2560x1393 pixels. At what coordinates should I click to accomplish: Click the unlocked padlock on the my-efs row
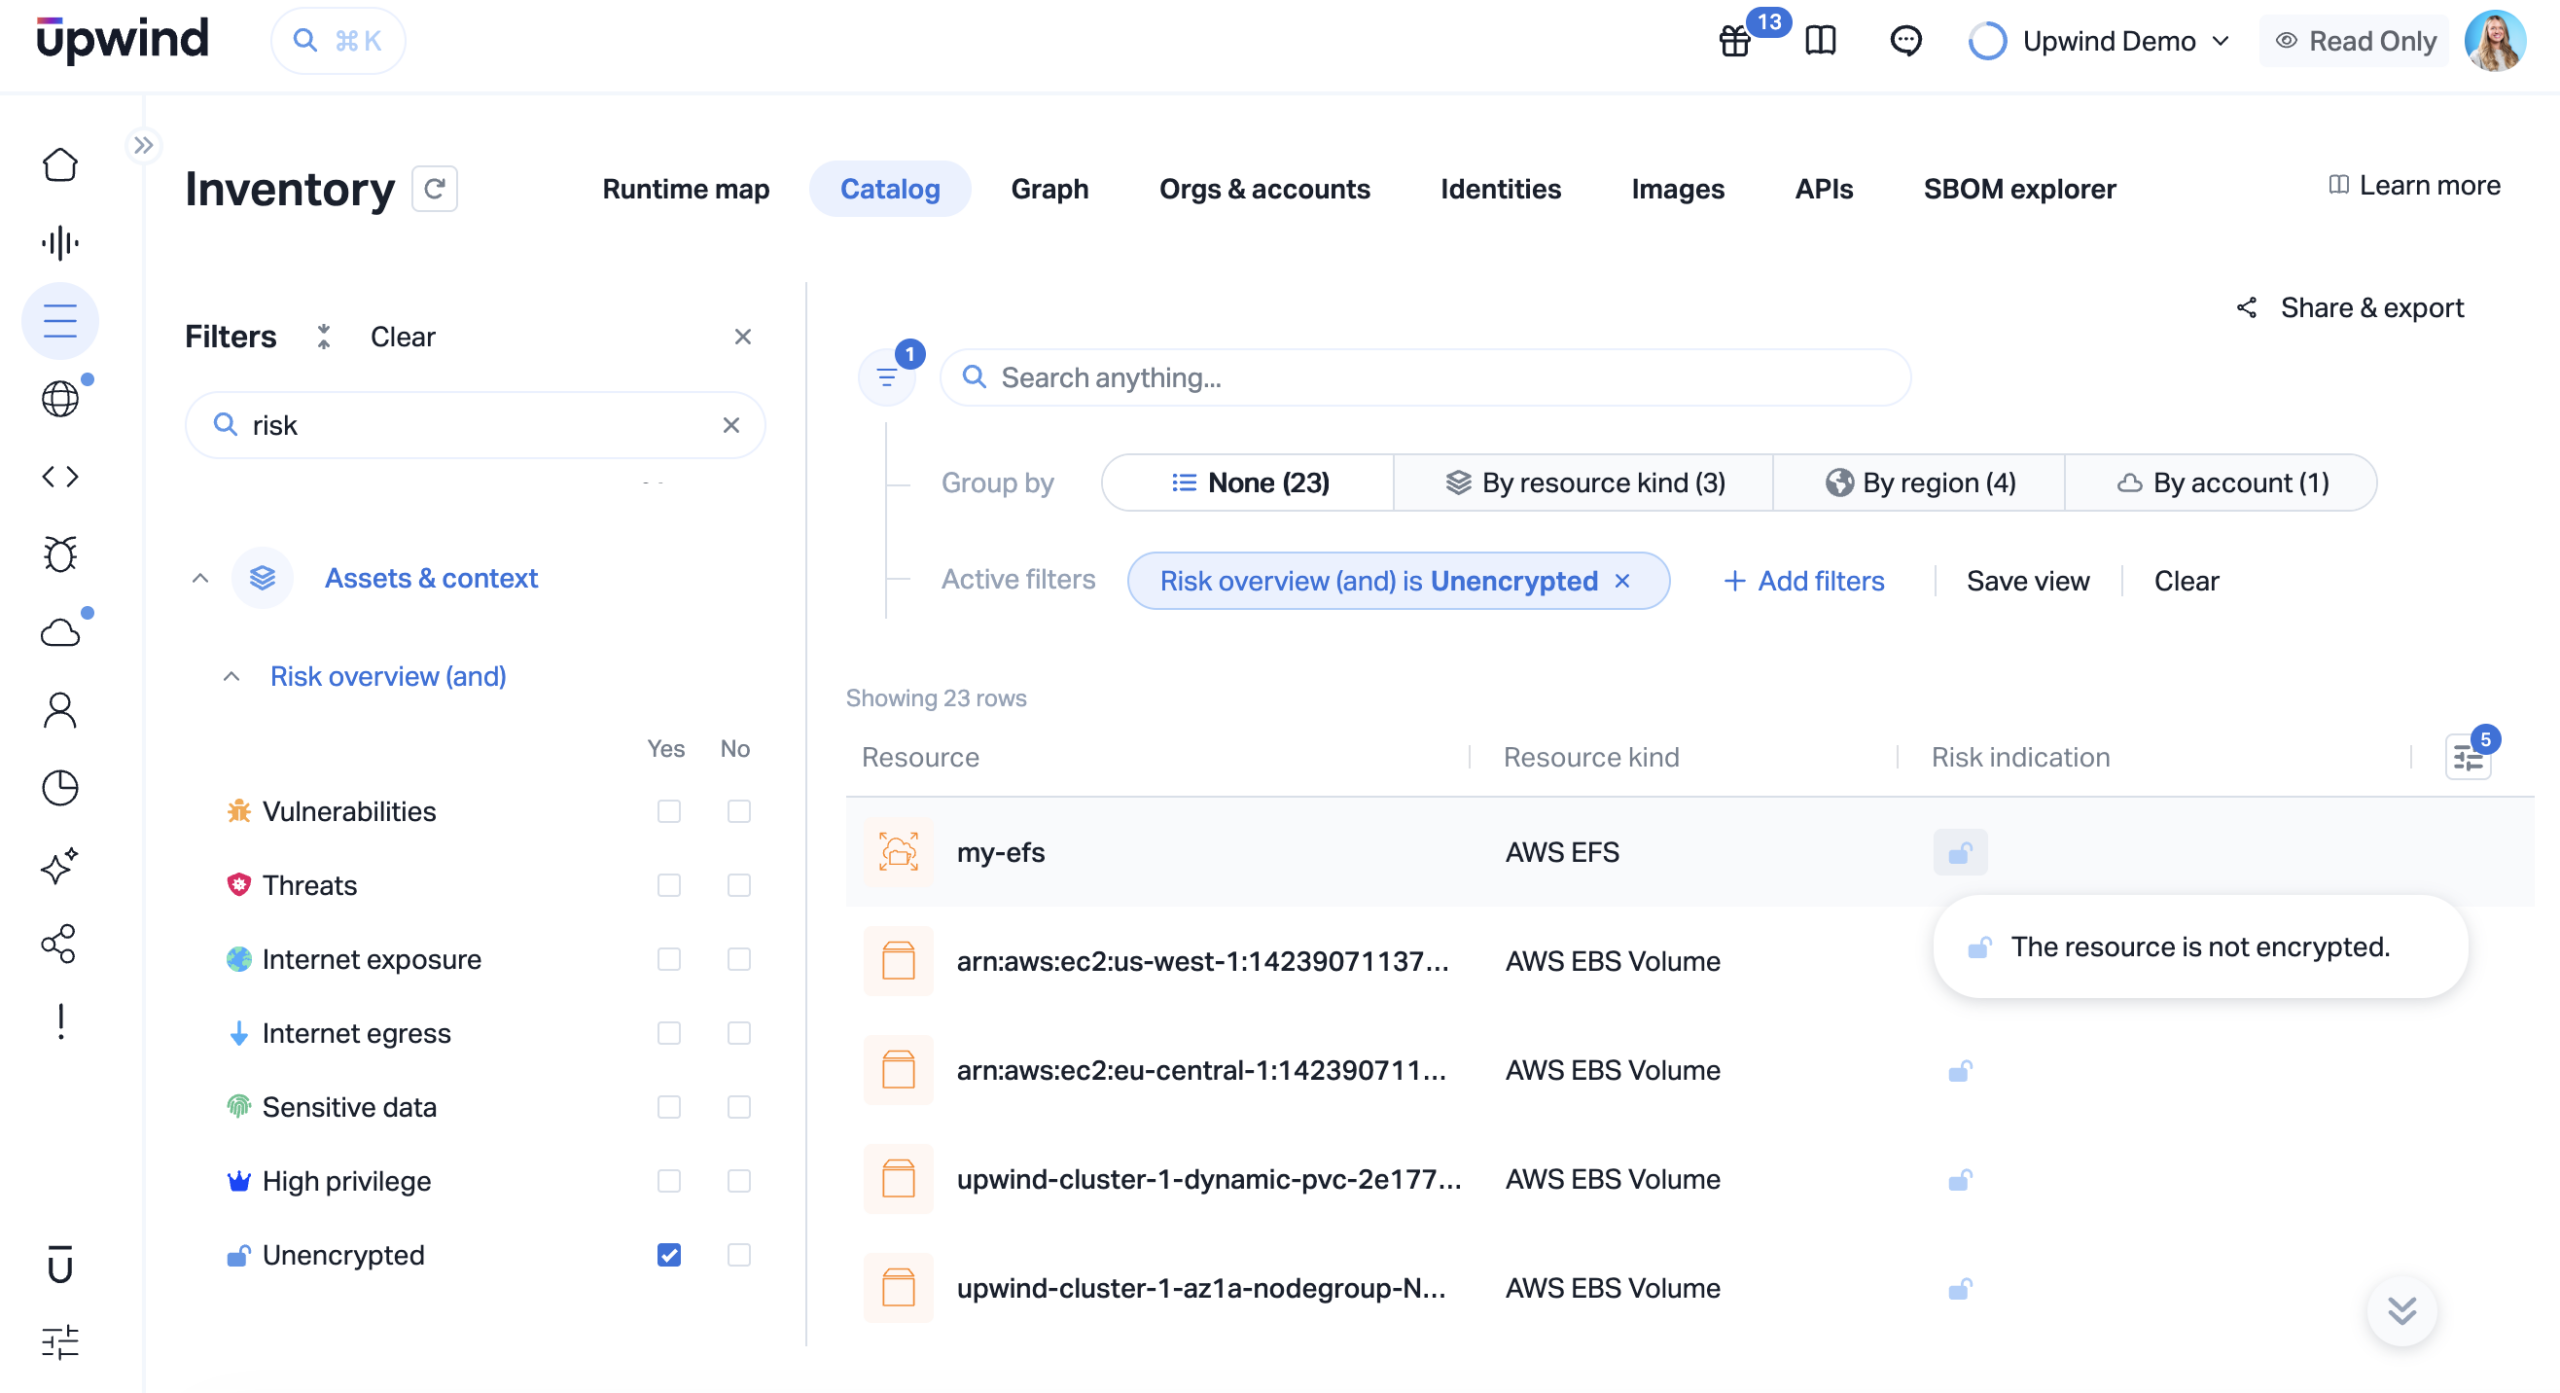(1960, 852)
